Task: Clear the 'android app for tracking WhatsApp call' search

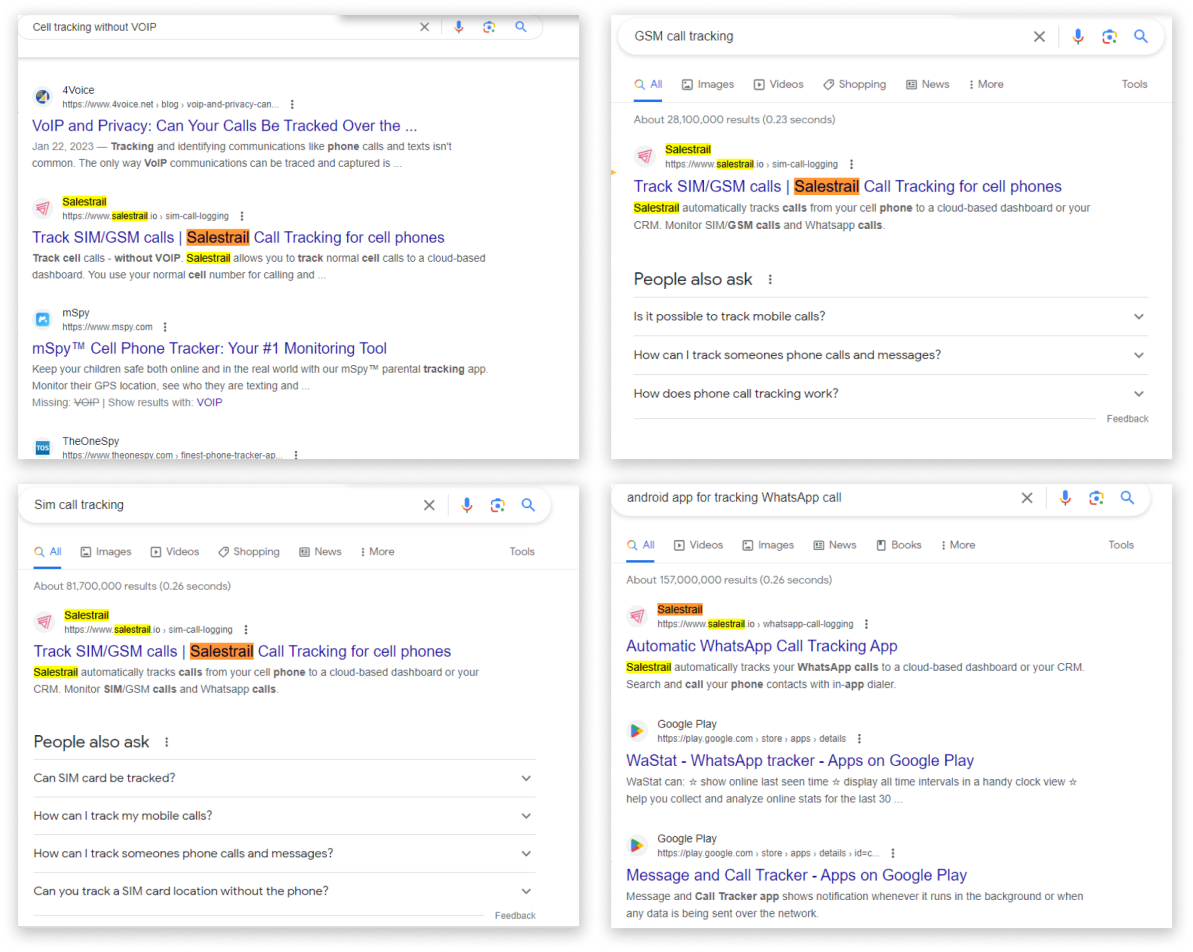Action: tap(1027, 498)
